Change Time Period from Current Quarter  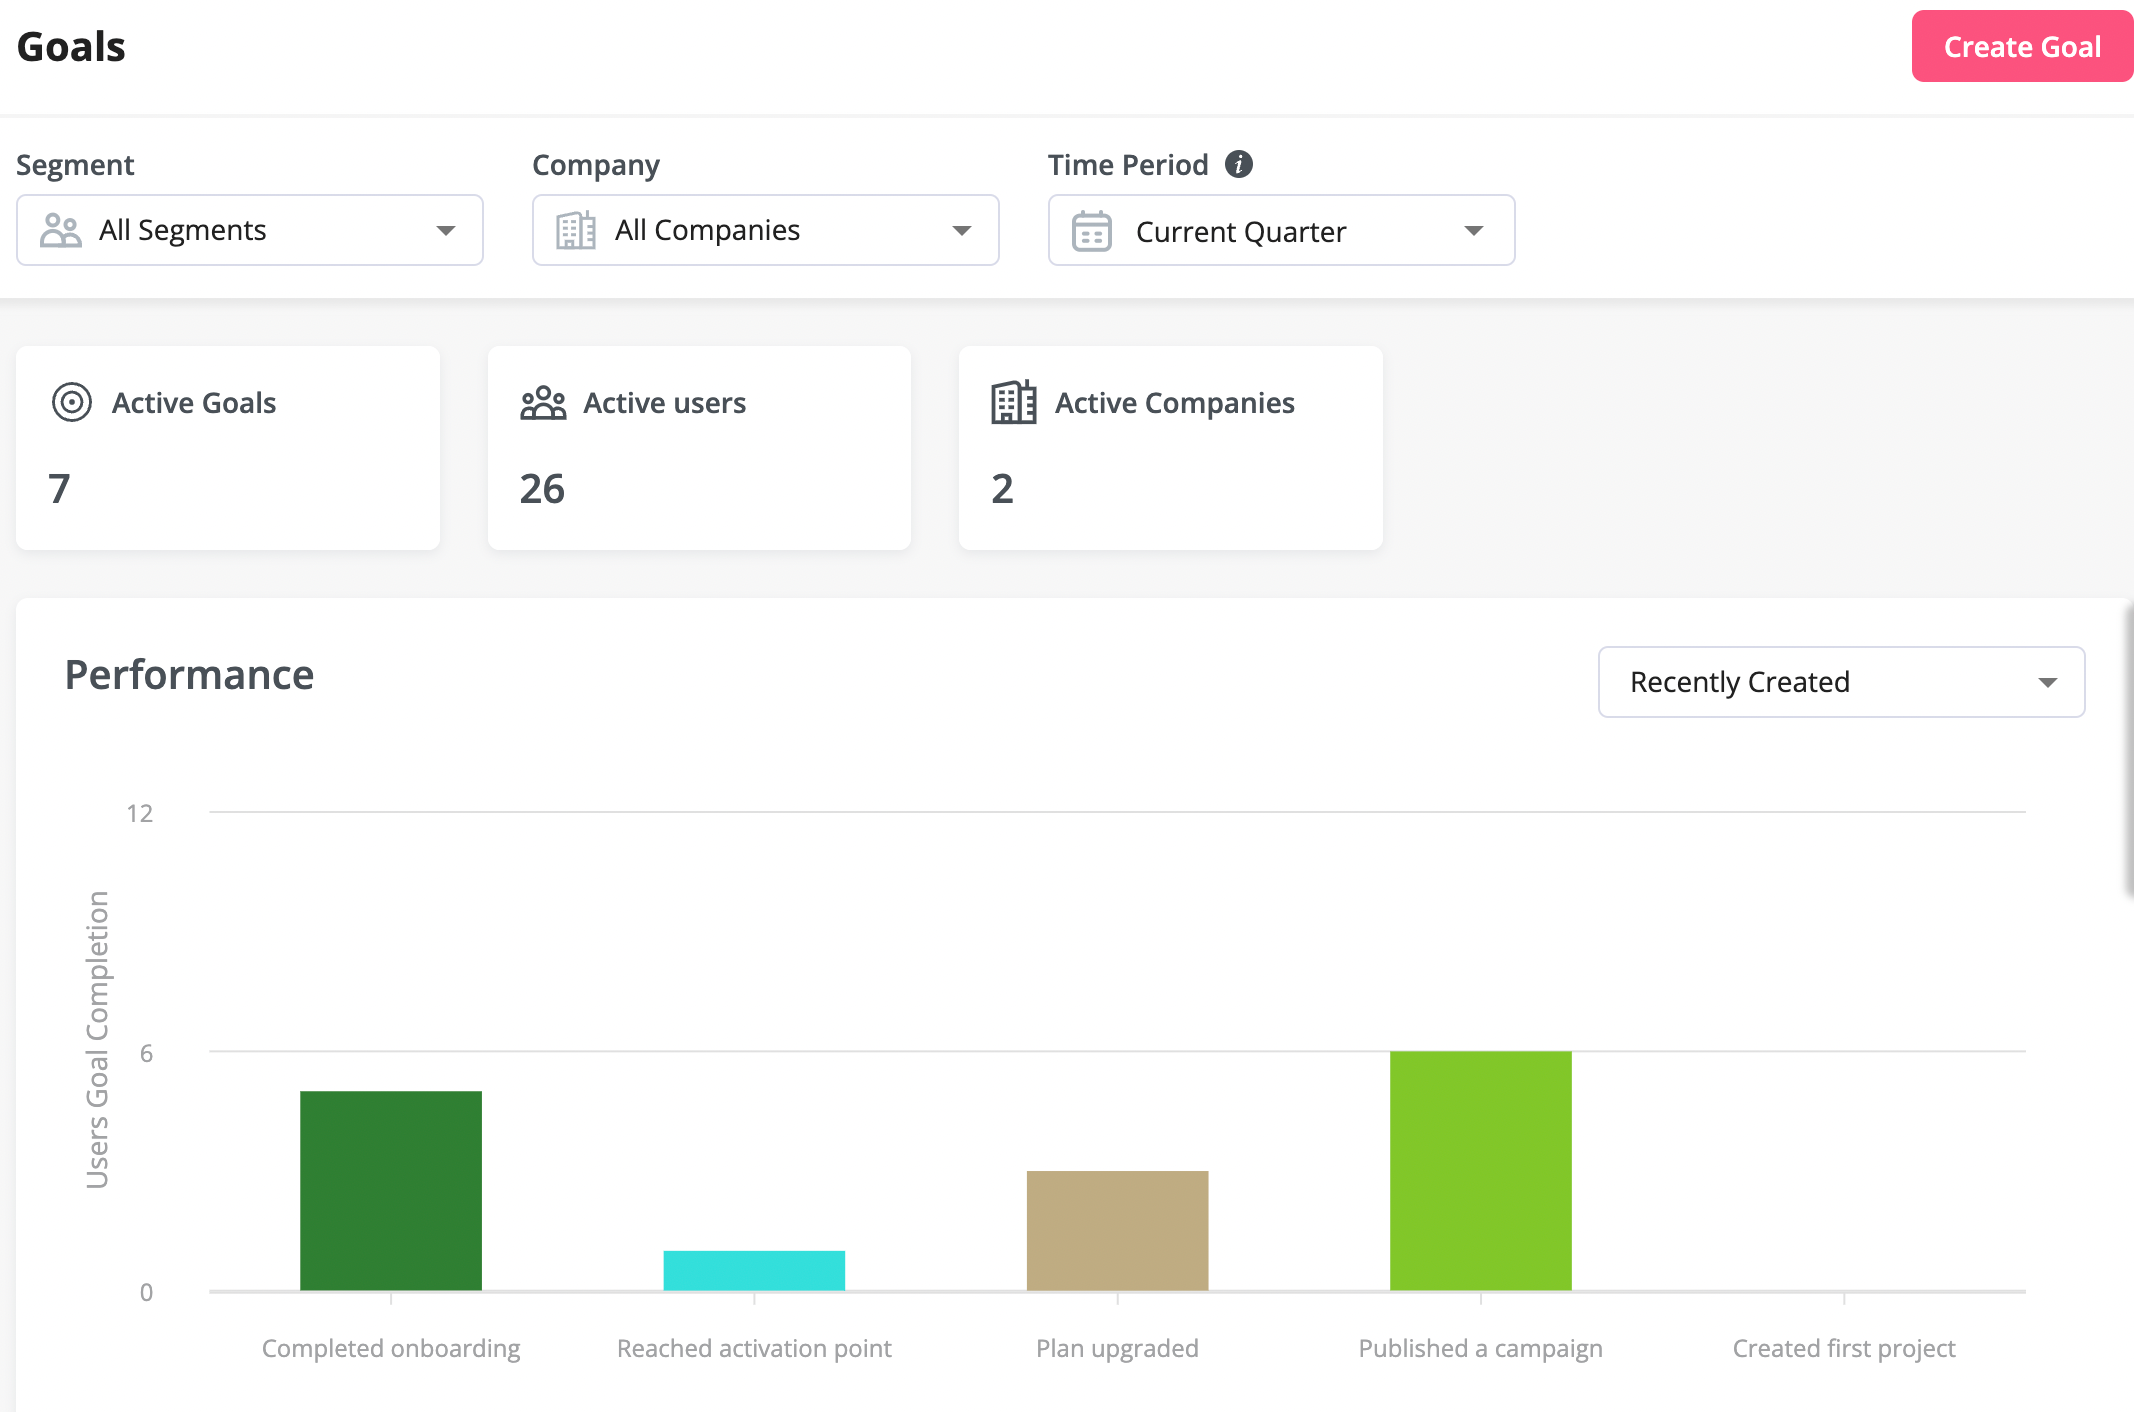click(1280, 230)
